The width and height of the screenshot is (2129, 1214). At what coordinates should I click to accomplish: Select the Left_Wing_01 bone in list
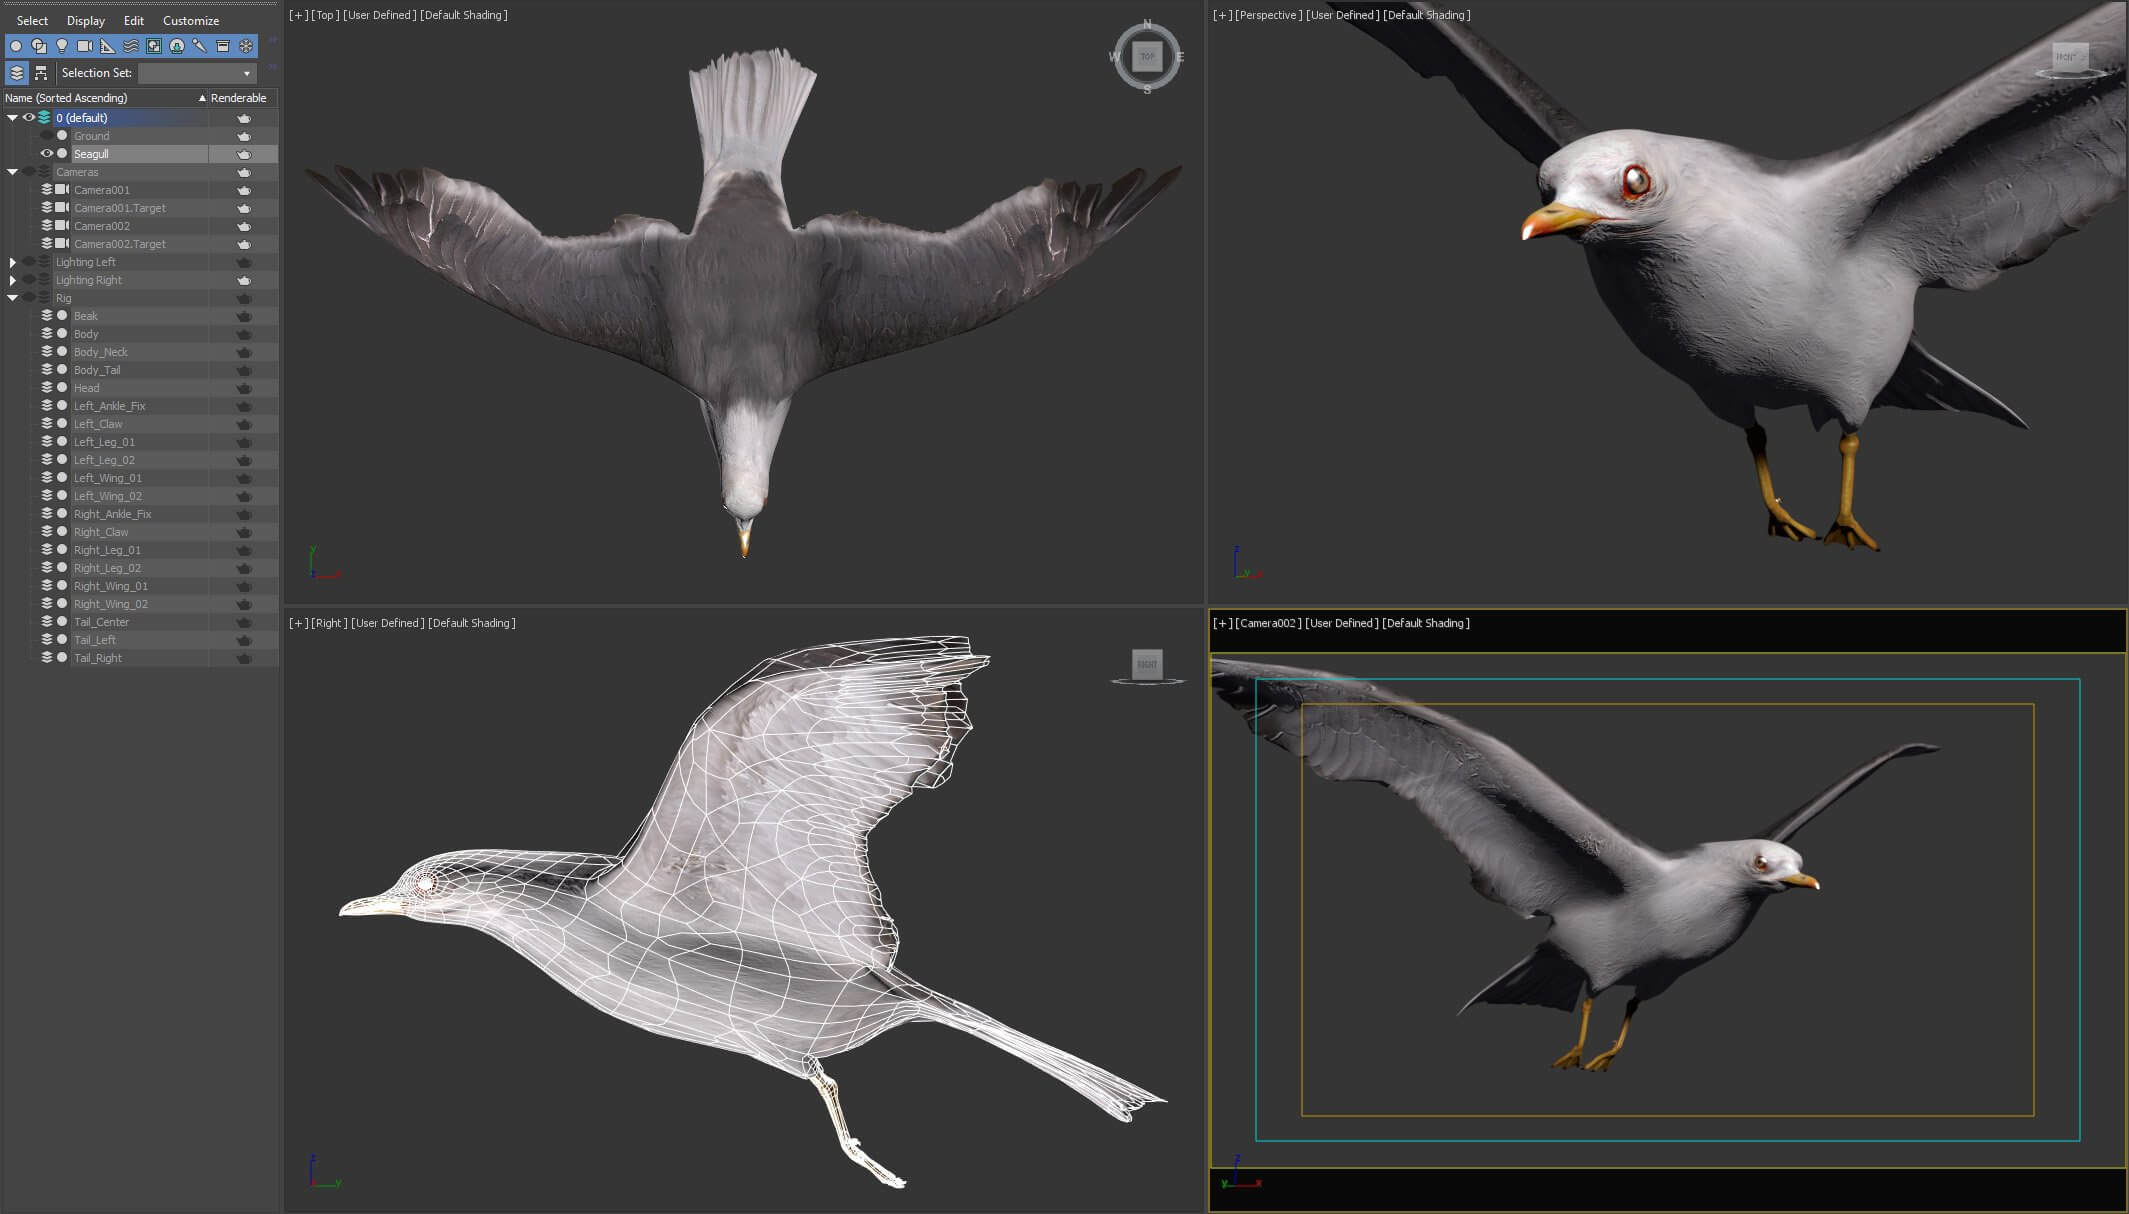tap(107, 478)
